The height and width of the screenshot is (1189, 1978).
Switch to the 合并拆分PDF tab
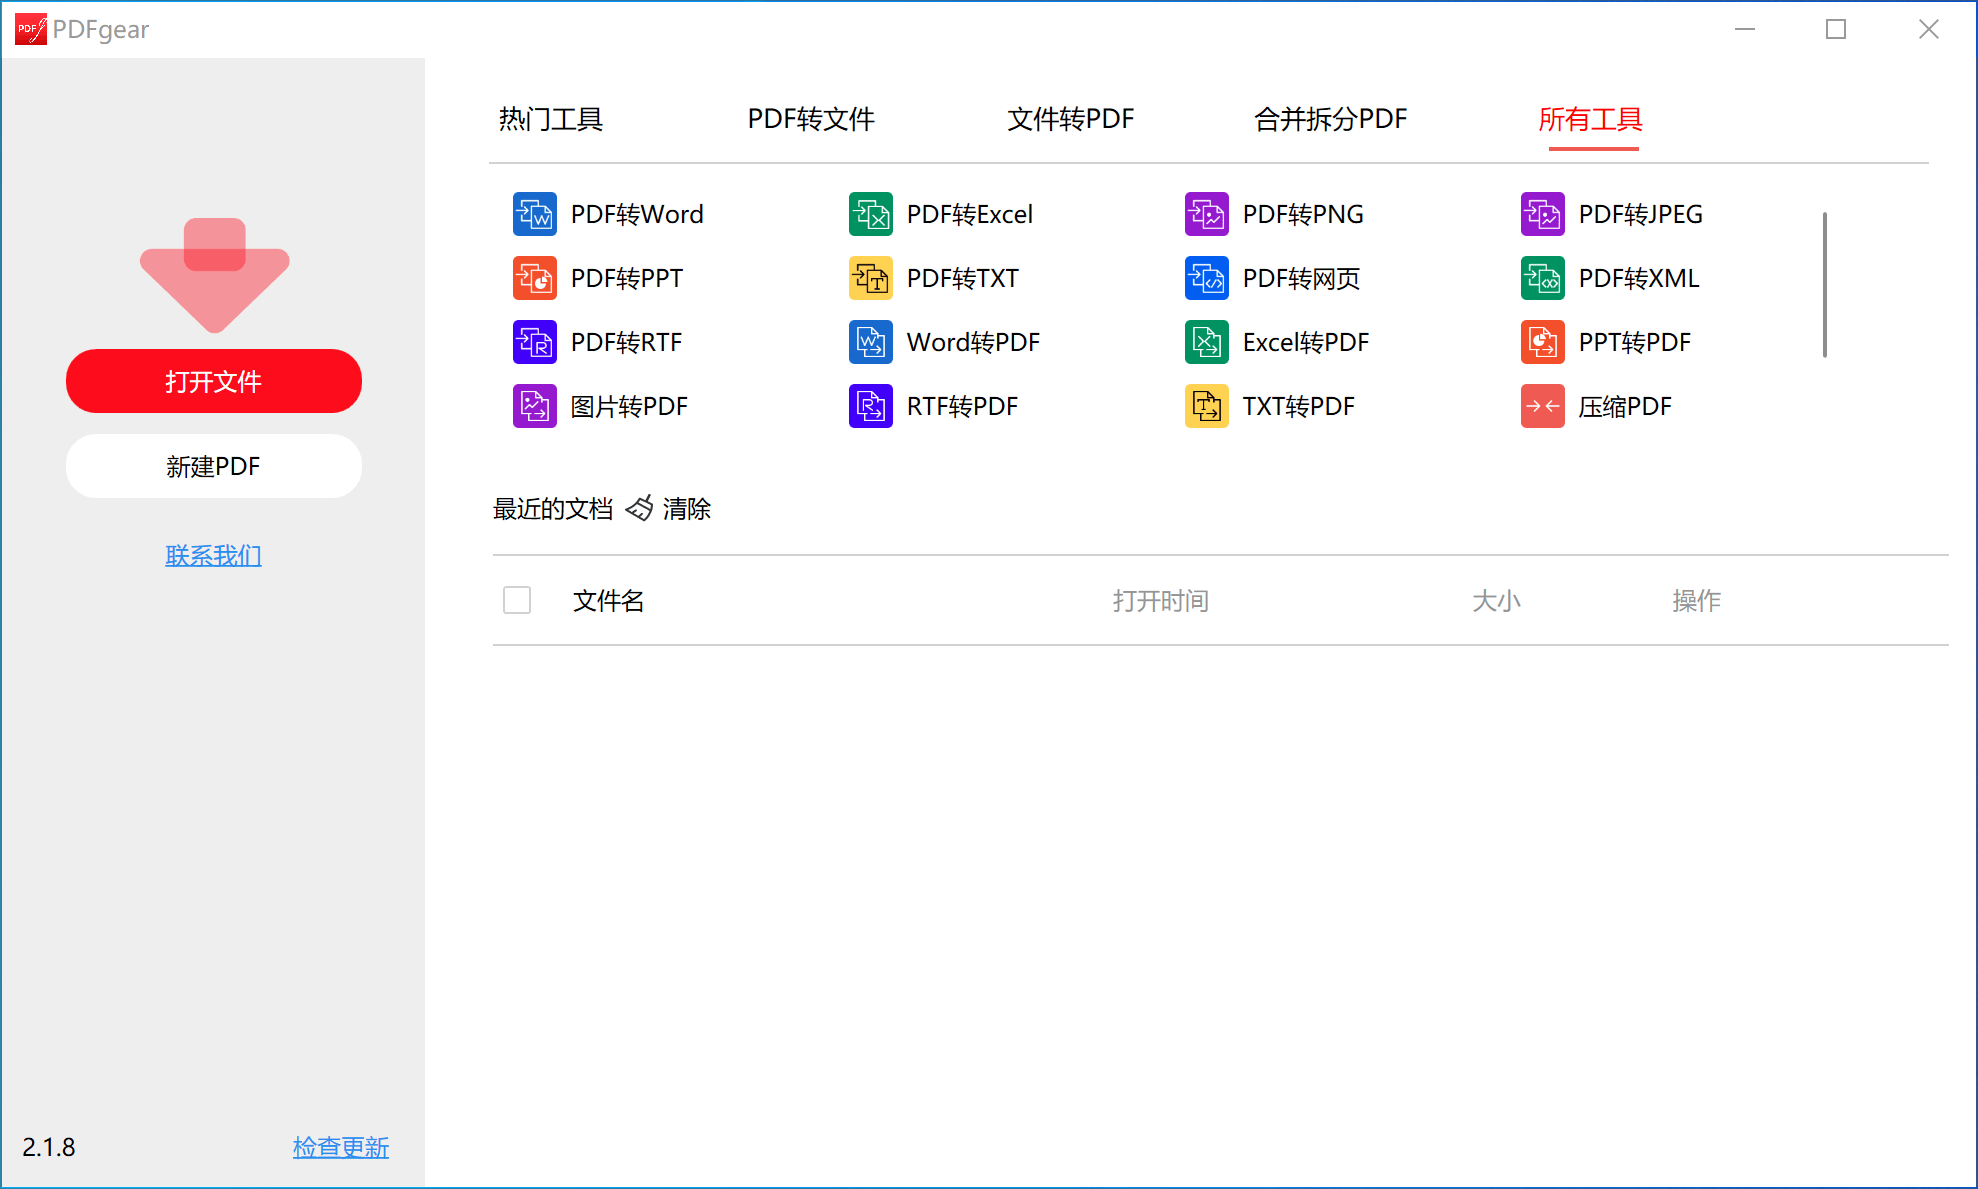tap(1330, 119)
